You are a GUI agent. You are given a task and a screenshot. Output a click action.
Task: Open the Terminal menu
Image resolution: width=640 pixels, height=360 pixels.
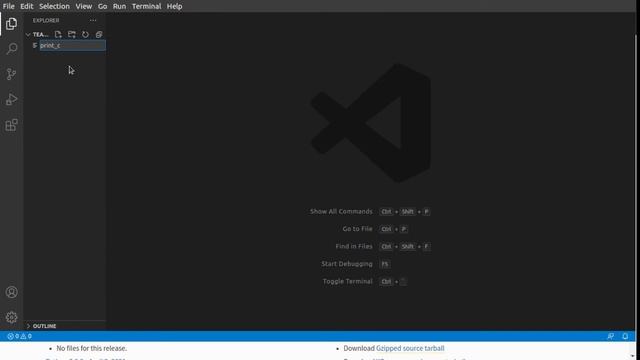click(147, 6)
